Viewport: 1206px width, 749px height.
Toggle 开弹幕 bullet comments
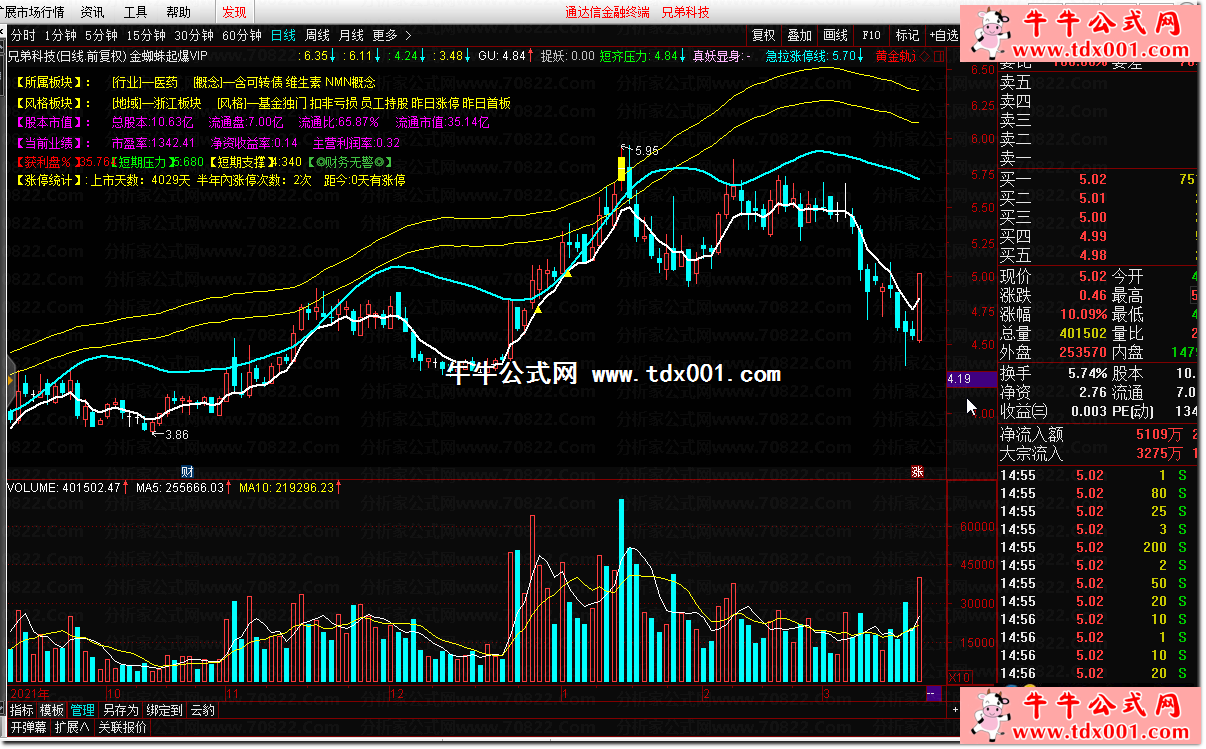[29, 727]
